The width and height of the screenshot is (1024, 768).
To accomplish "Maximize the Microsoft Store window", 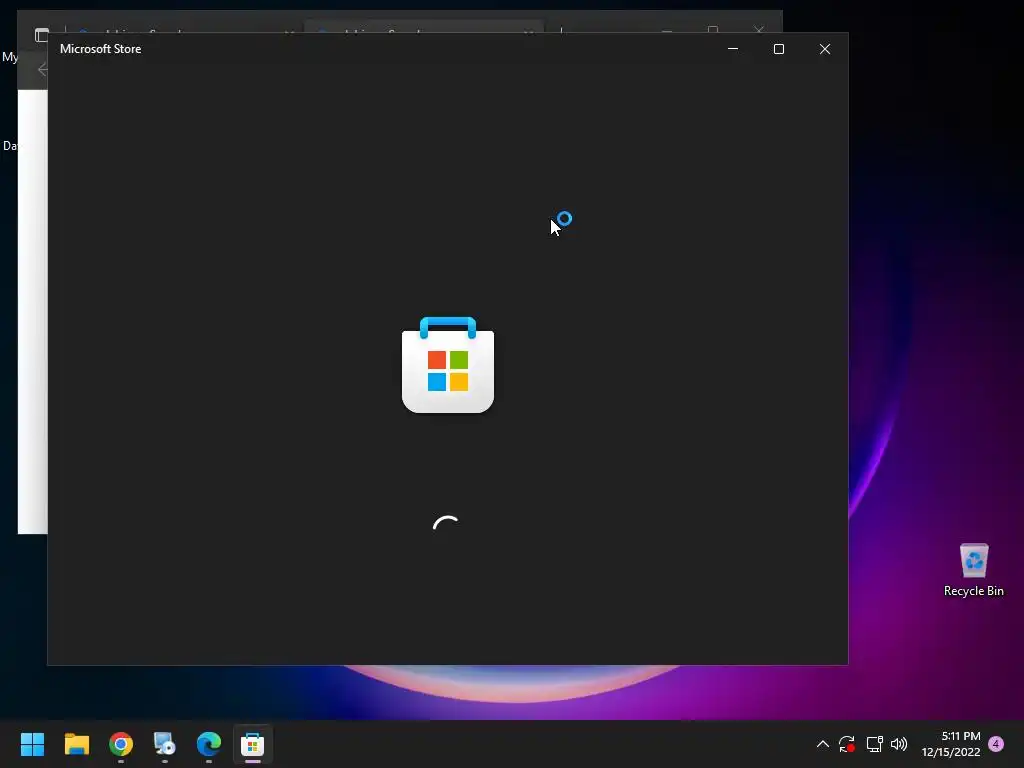I will coord(778,49).
